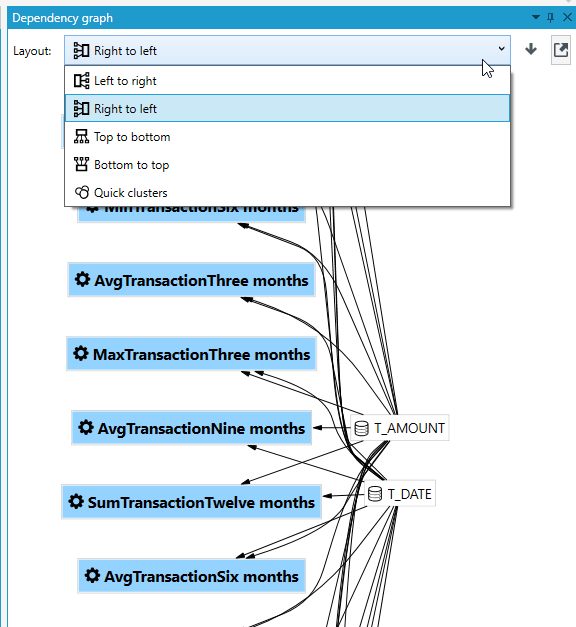Click gear icon on SumTransactionTwelve months

[x=76, y=501]
